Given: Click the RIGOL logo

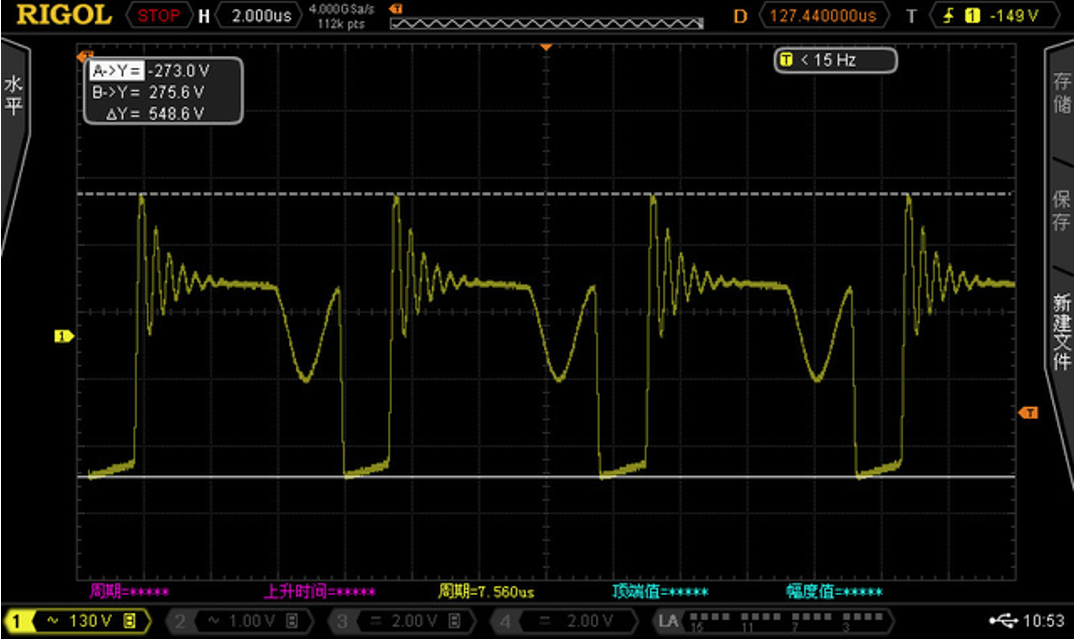Looking at the screenshot, I should pyautogui.click(x=64, y=15).
